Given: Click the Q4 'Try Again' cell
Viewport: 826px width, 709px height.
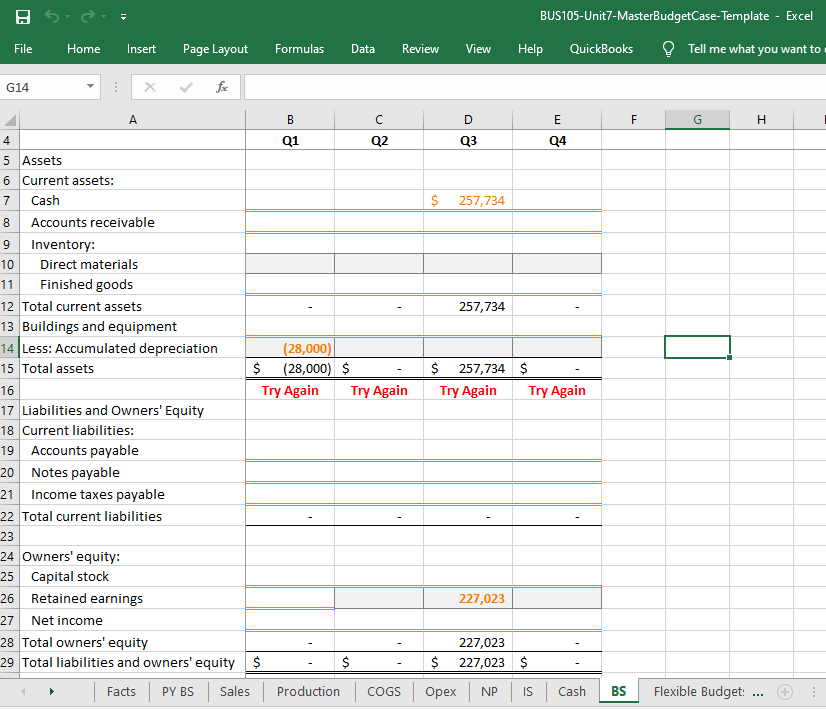Looking at the screenshot, I should point(557,390).
